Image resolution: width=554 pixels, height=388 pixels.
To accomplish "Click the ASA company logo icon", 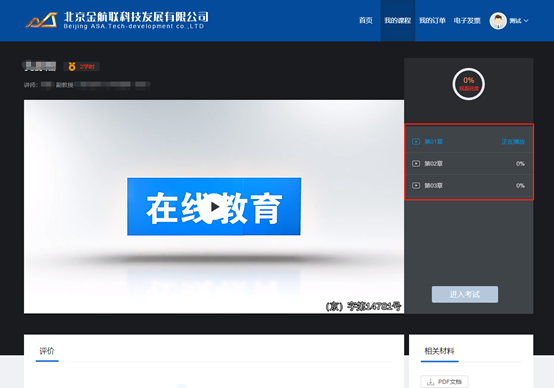I will click(42, 20).
